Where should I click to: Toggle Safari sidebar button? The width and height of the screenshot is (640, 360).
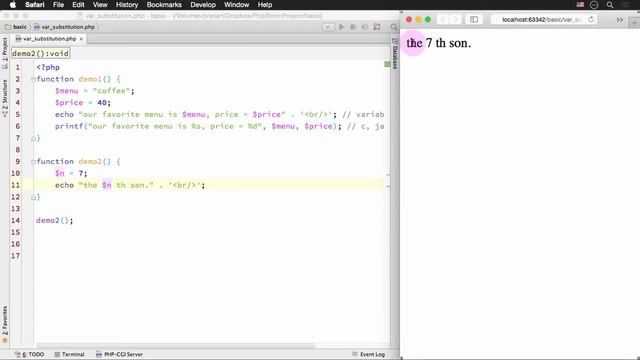point(474,20)
